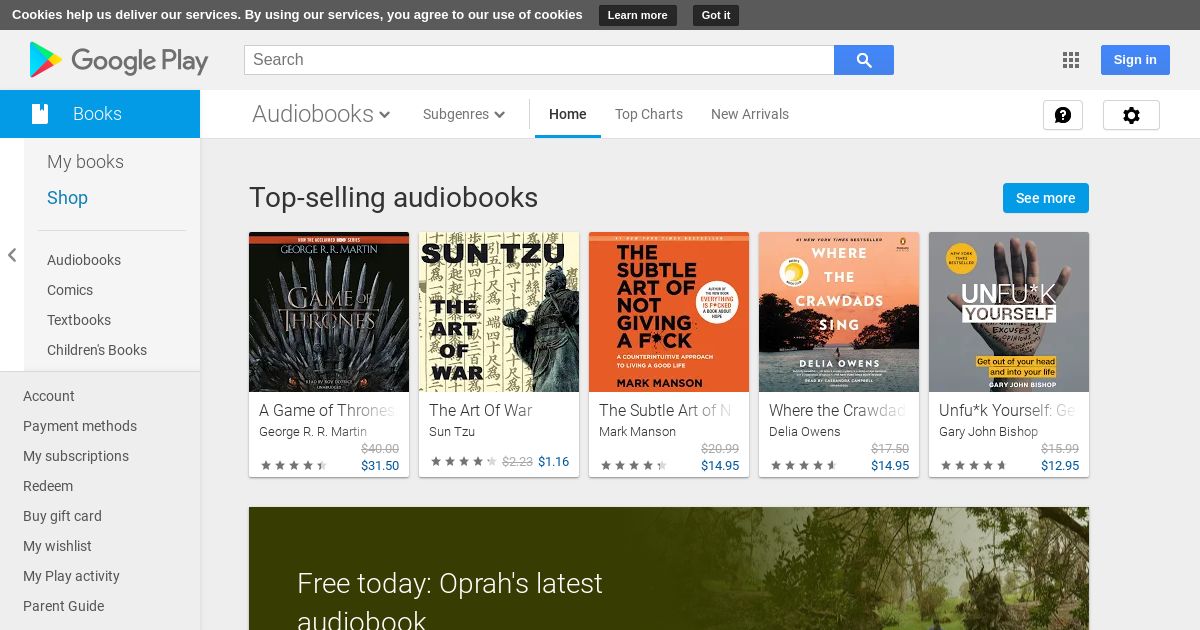This screenshot has height=630, width=1200.
Task: Dismiss cookie banner with Got it
Action: point(716,15)
